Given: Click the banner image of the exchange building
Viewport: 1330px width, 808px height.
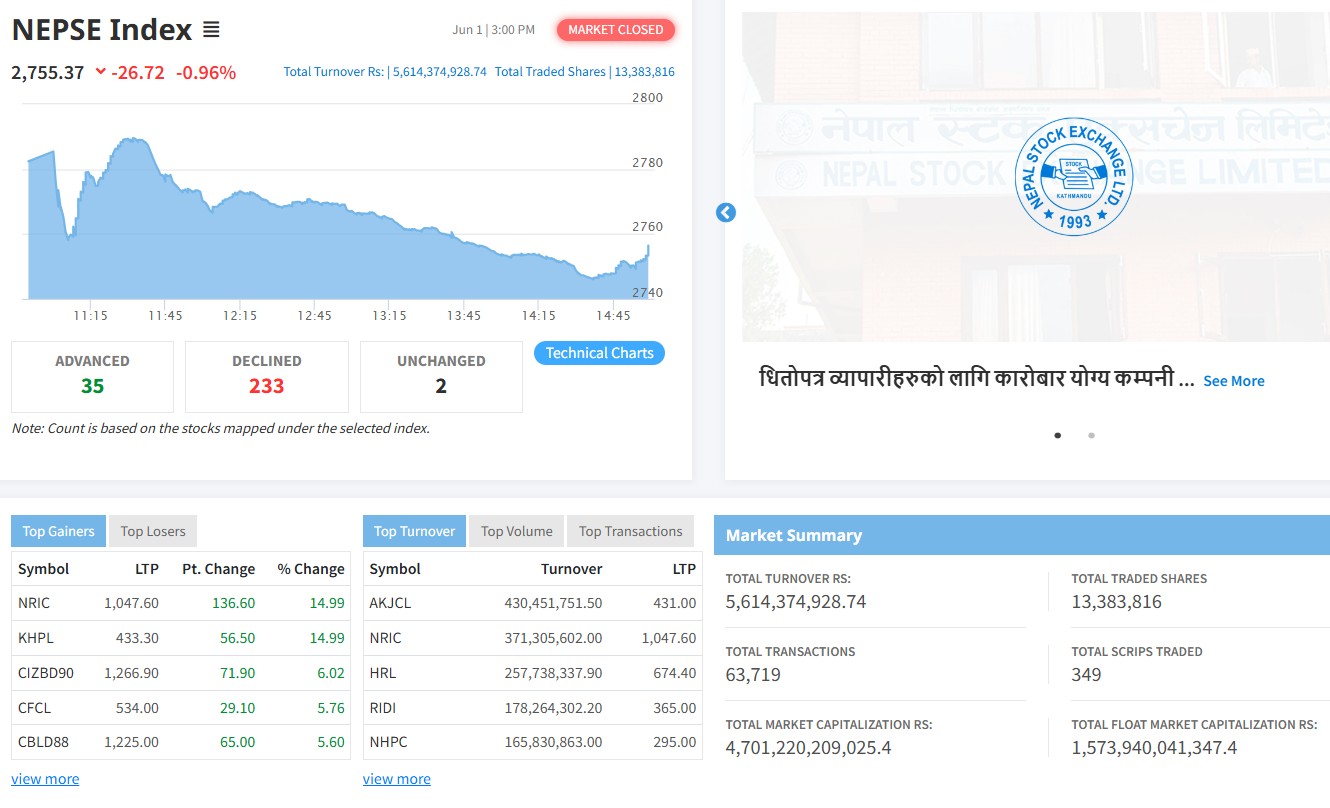Looking at the screenshot, I should click(x=1036, y=177).
